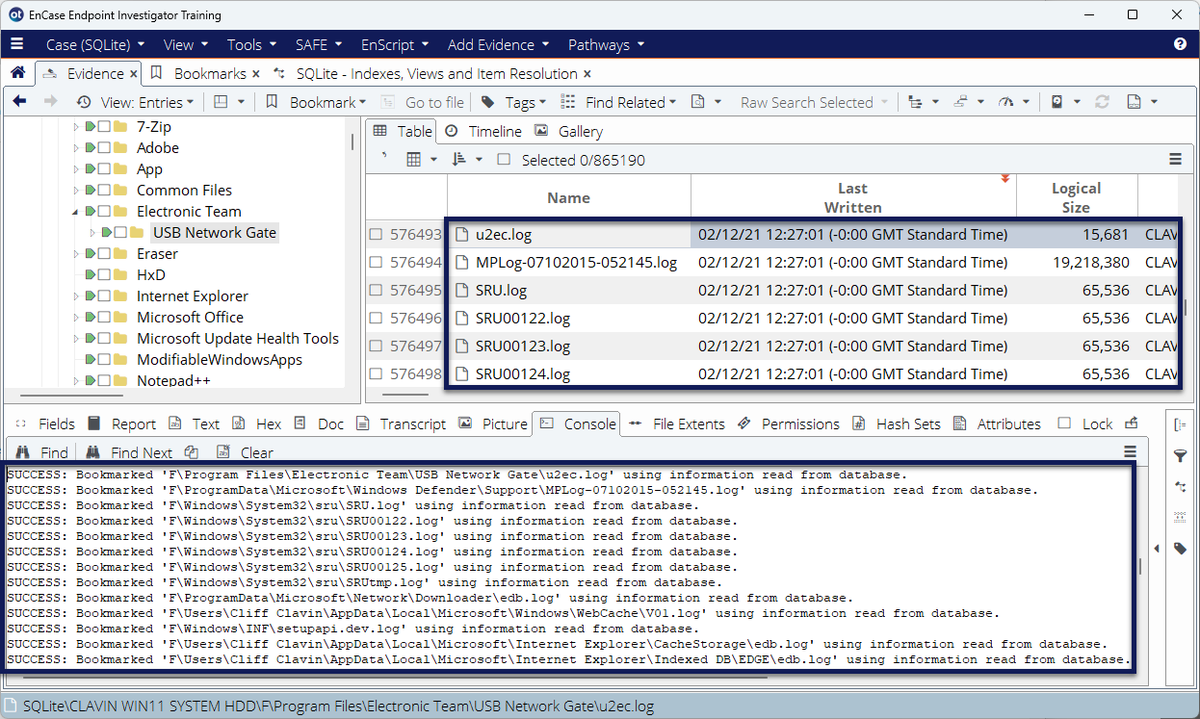Toggle the Selected 0/865190 checkbox
This screenshot has height=719, width=1200.
pyautogui.click(x=504, y=160)
